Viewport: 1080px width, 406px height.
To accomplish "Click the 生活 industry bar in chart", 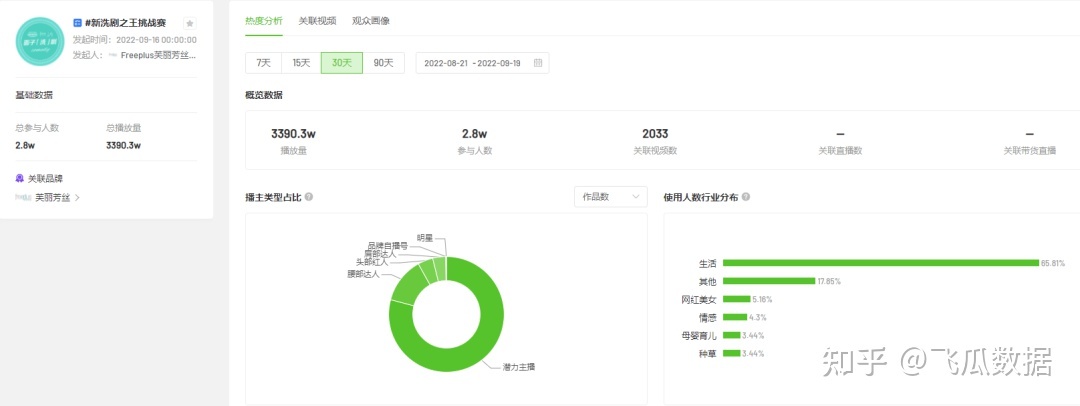I will [x=880, y=263].
